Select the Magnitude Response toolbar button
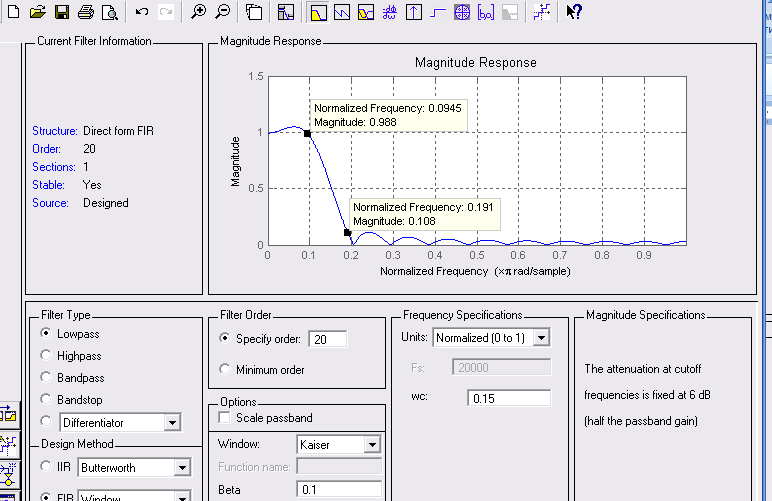 point(318,12)
